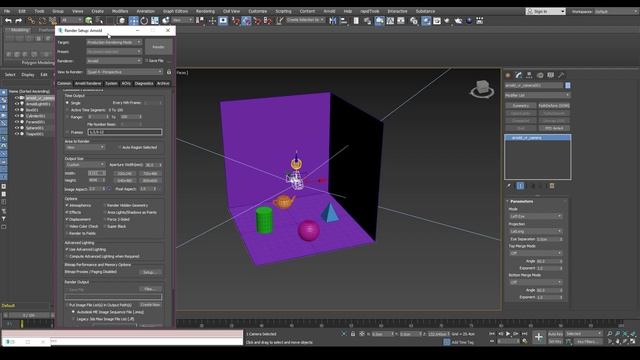The height and width of the screenshot is (360, 640).
Task: Toggle Use Advanced Lighting checkbox
Action: (x=67, y=249)
